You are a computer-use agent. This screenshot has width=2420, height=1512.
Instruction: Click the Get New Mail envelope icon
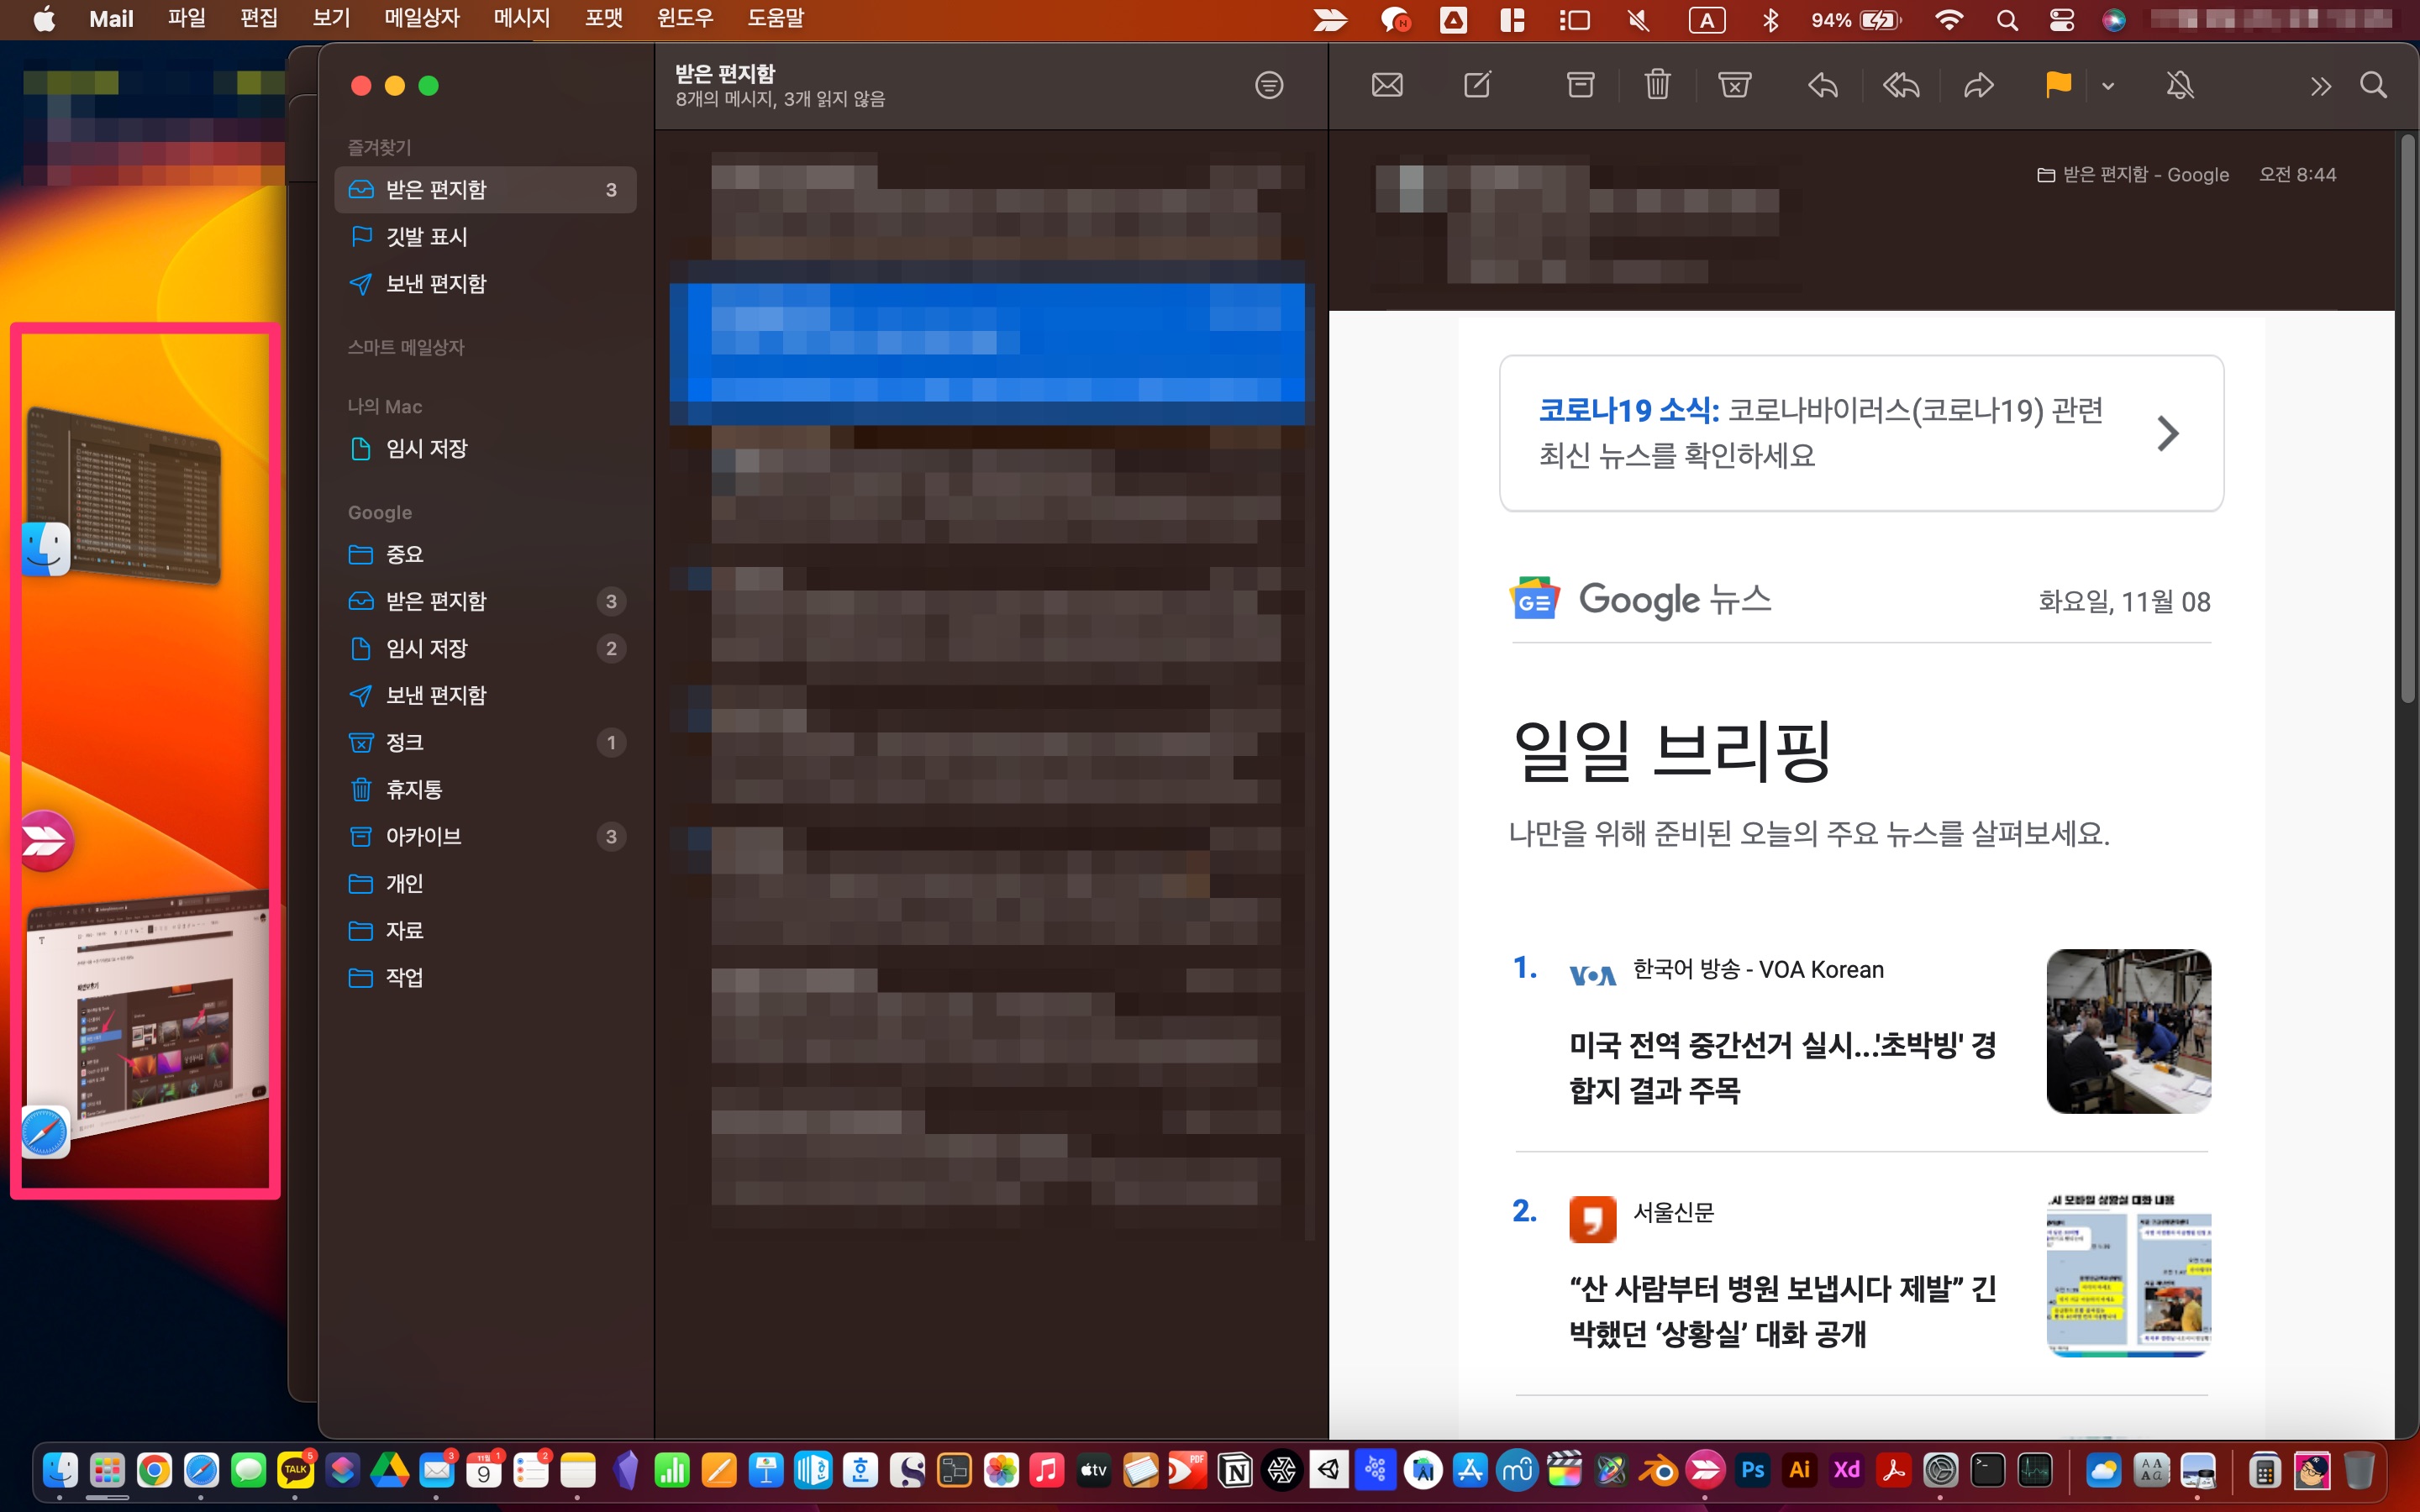click(1387, 86)
